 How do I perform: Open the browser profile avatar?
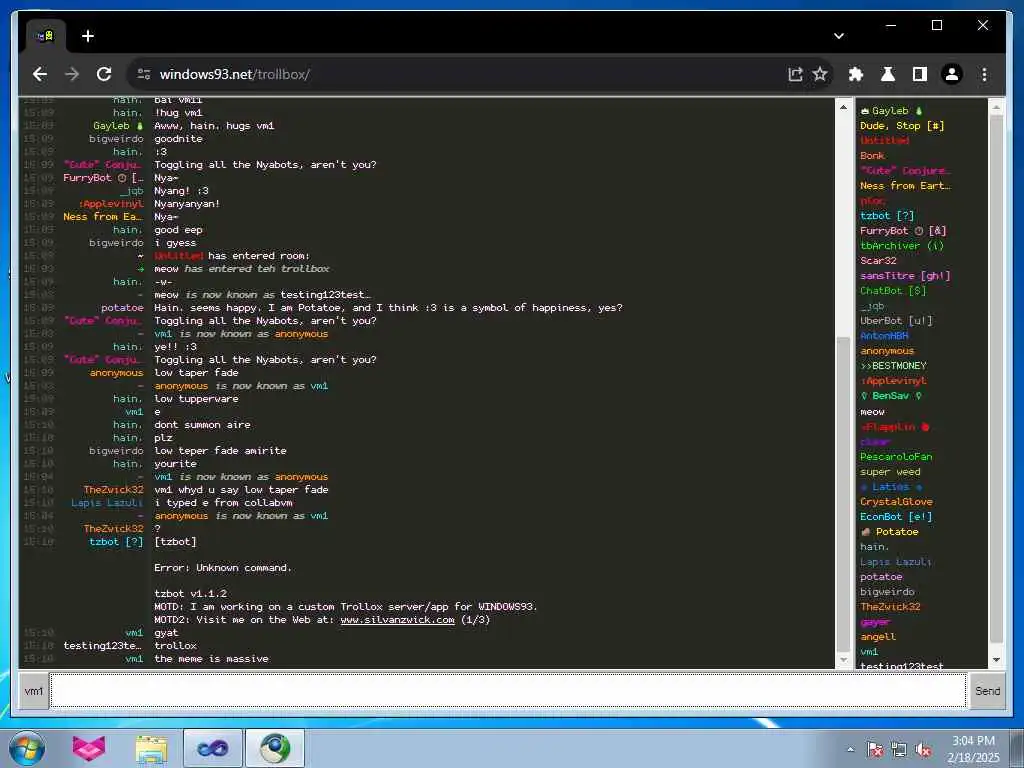952,74
